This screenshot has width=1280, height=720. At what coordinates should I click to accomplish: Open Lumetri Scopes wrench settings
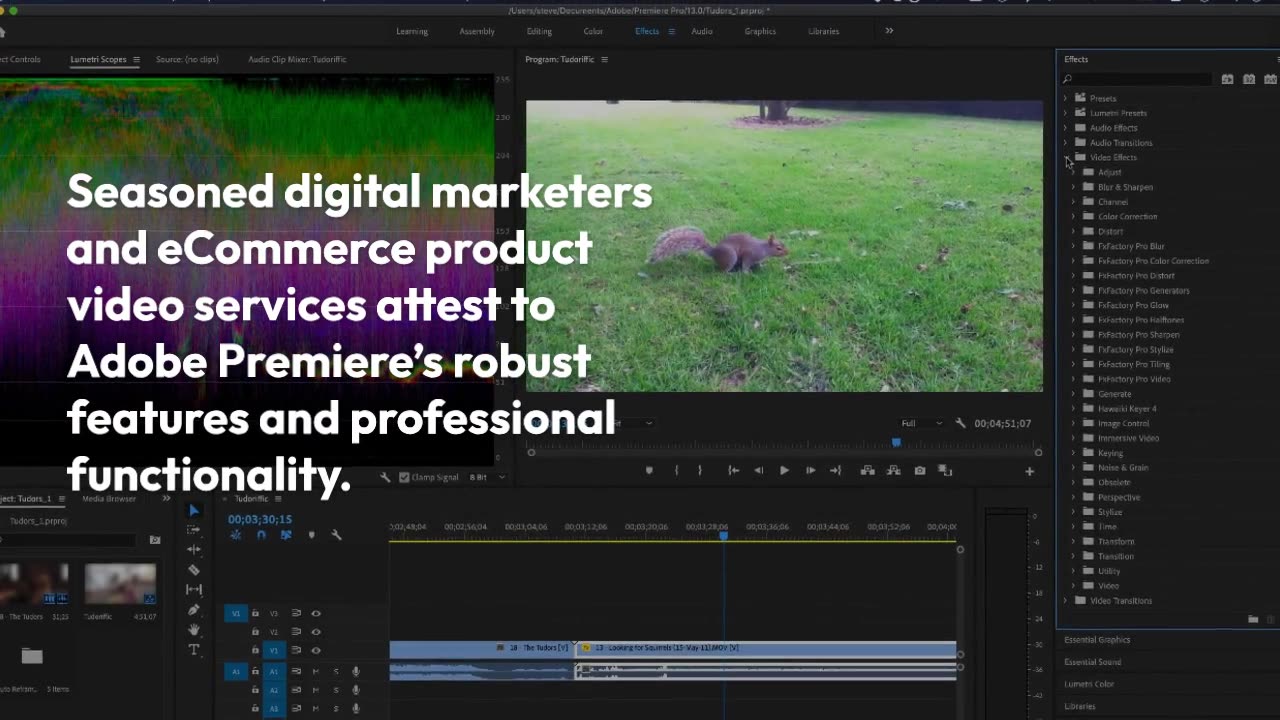point(385,477)
